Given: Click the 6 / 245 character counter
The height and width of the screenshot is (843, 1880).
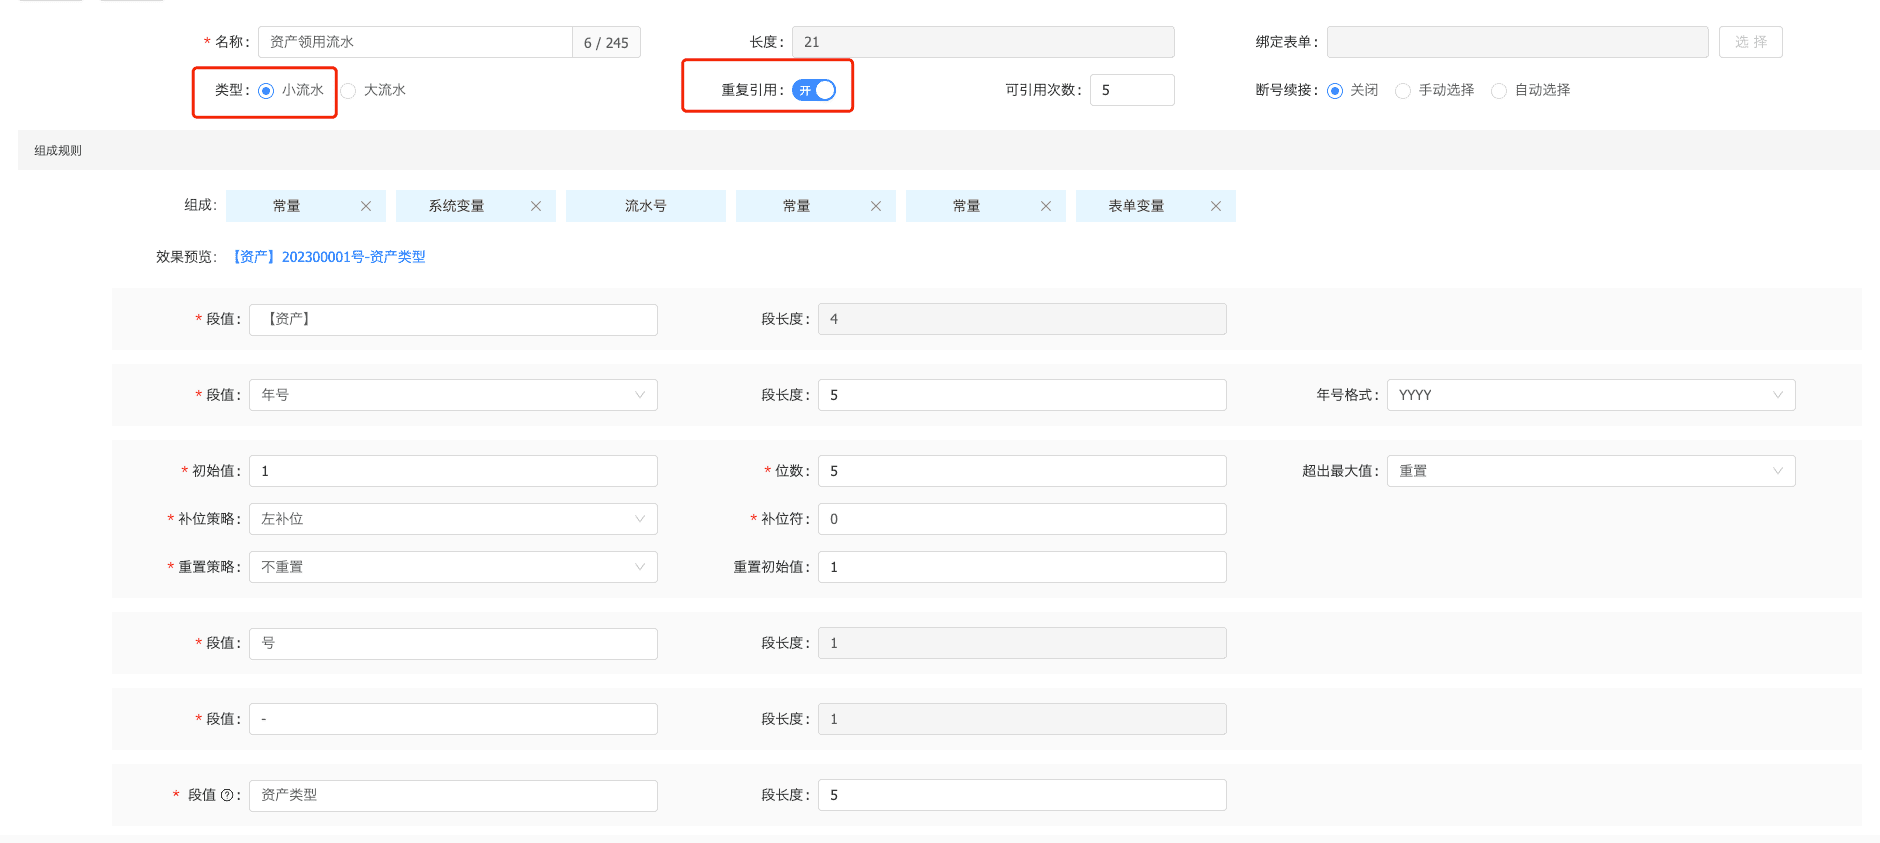Looking at the screenshot, I should [606, 42].
